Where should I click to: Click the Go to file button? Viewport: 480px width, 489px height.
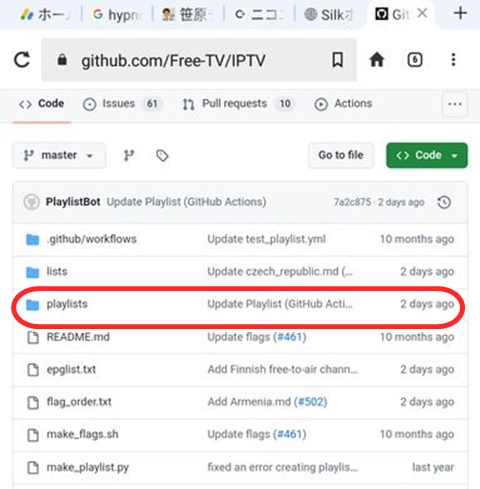pos(341,155)
